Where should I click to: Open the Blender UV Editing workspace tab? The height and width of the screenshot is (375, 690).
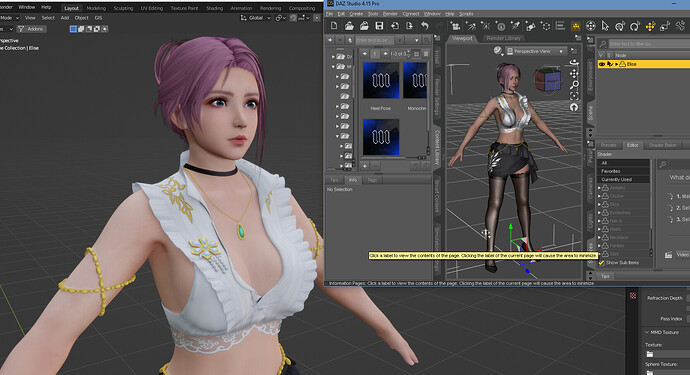[x=151, y=8]
